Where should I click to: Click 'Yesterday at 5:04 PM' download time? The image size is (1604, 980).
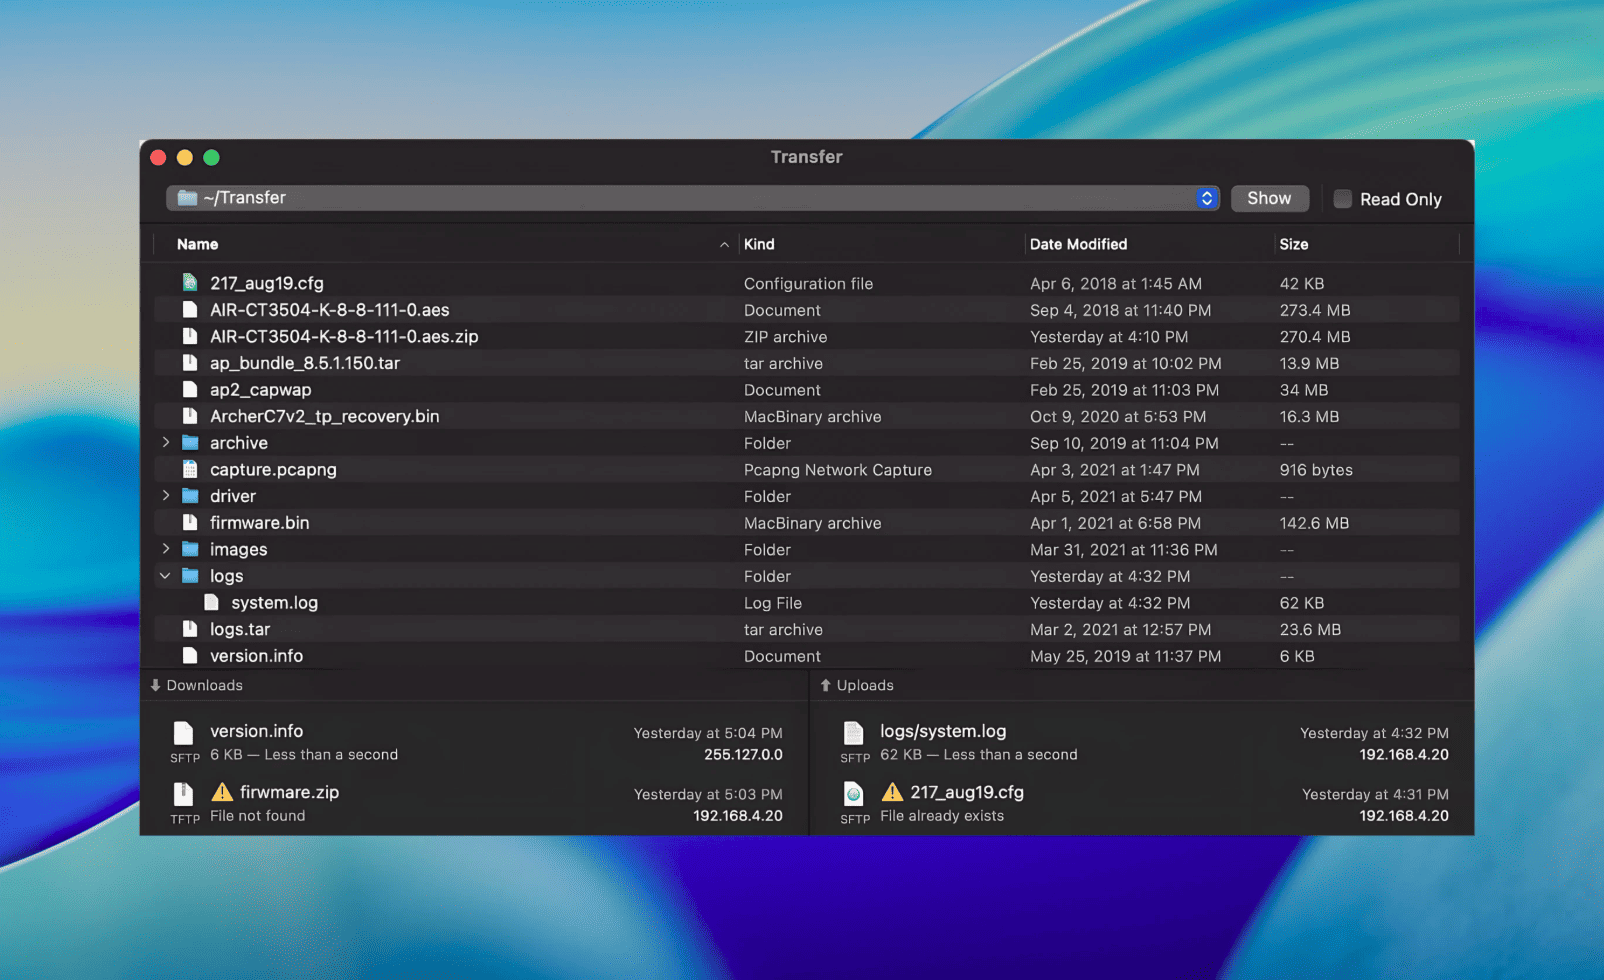[708, 733]
